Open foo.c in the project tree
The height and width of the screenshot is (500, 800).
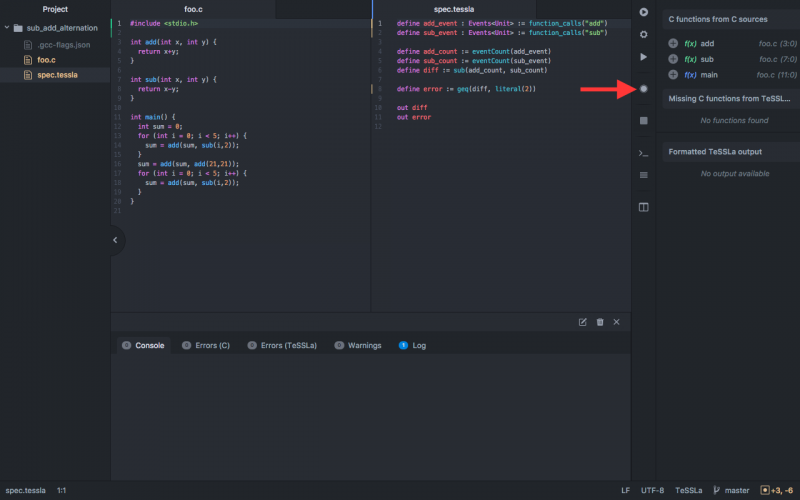point(46,60)
